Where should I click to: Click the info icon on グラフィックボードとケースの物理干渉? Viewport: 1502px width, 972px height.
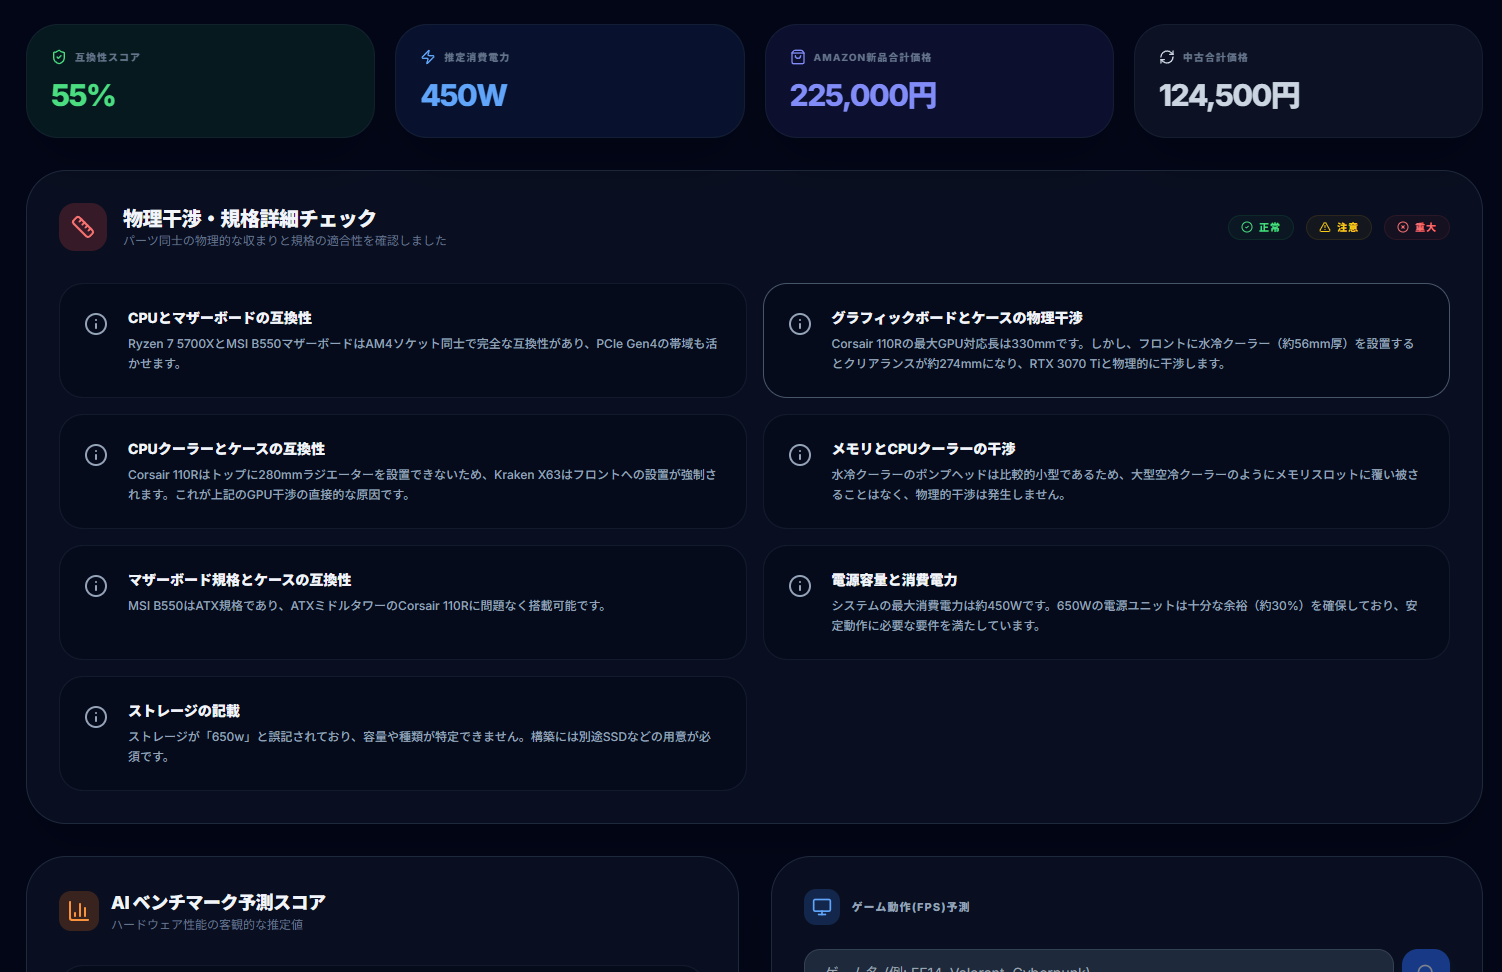pyautogui.click(x=799, y=324)
